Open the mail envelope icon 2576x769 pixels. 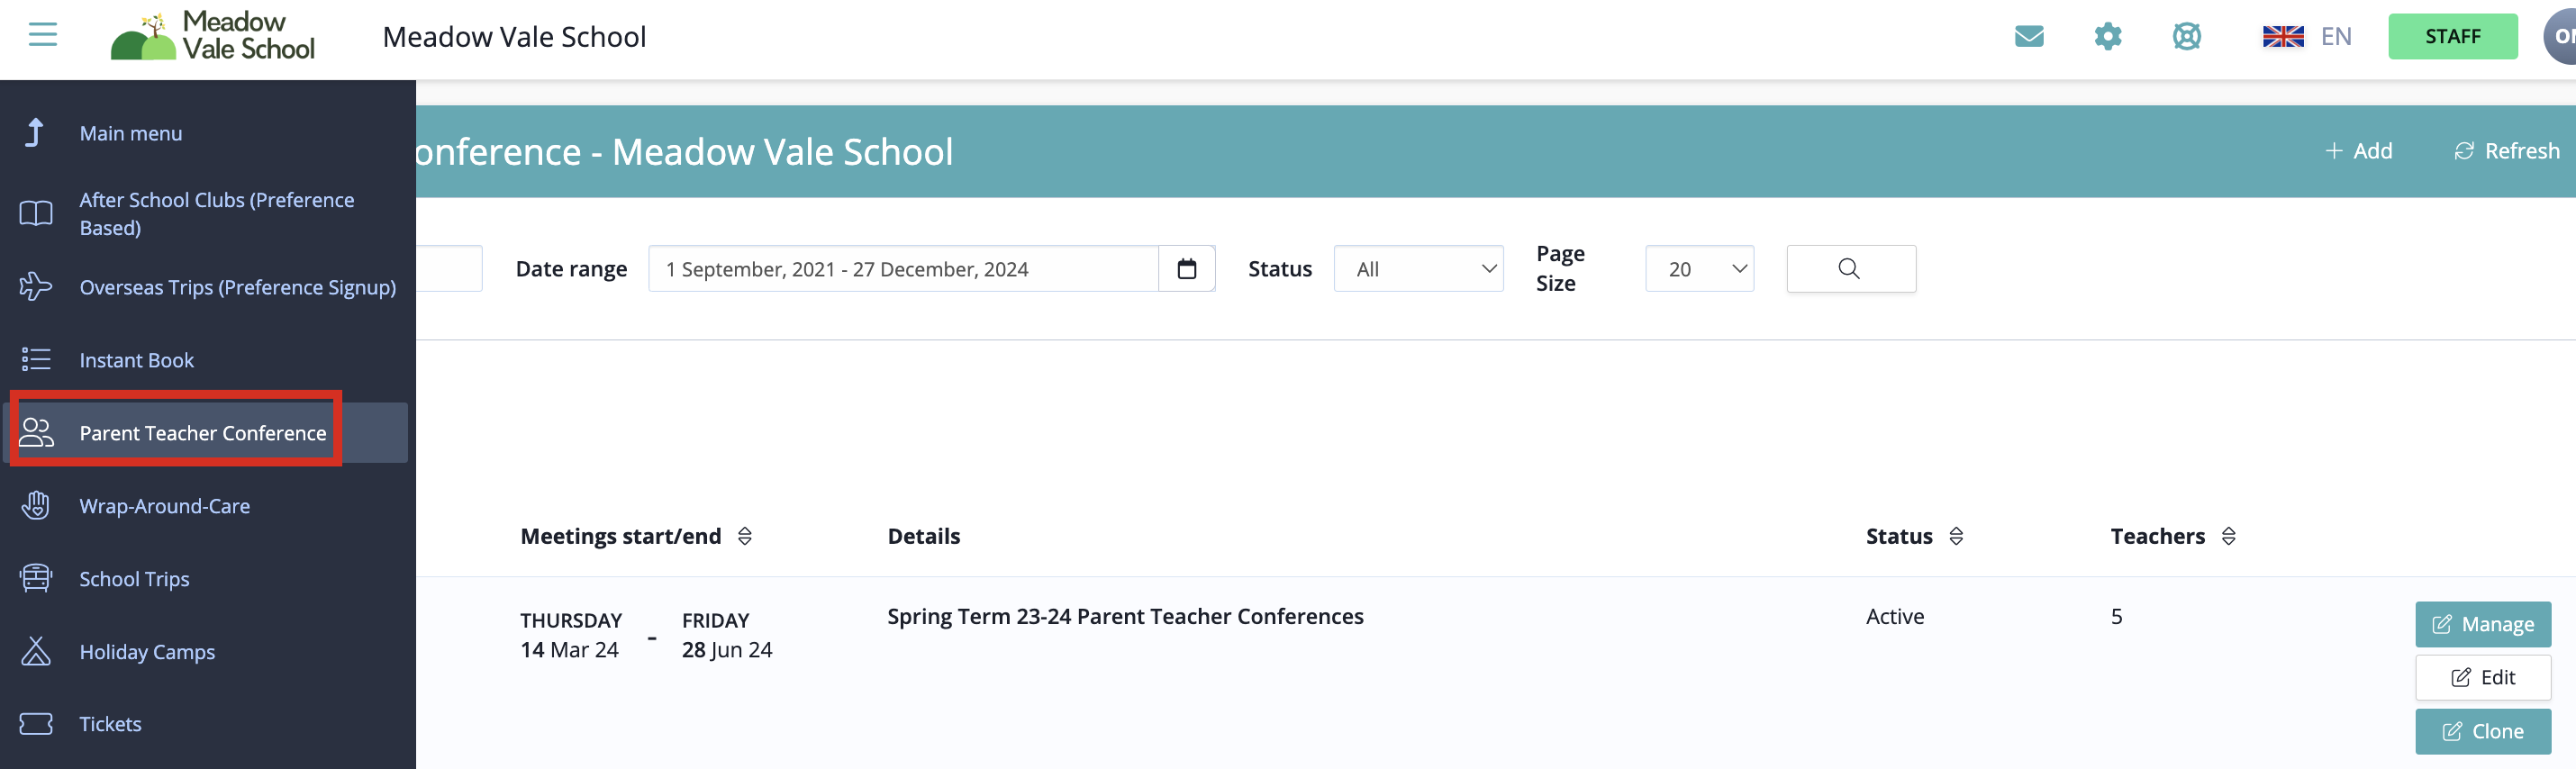point(2028,37)
